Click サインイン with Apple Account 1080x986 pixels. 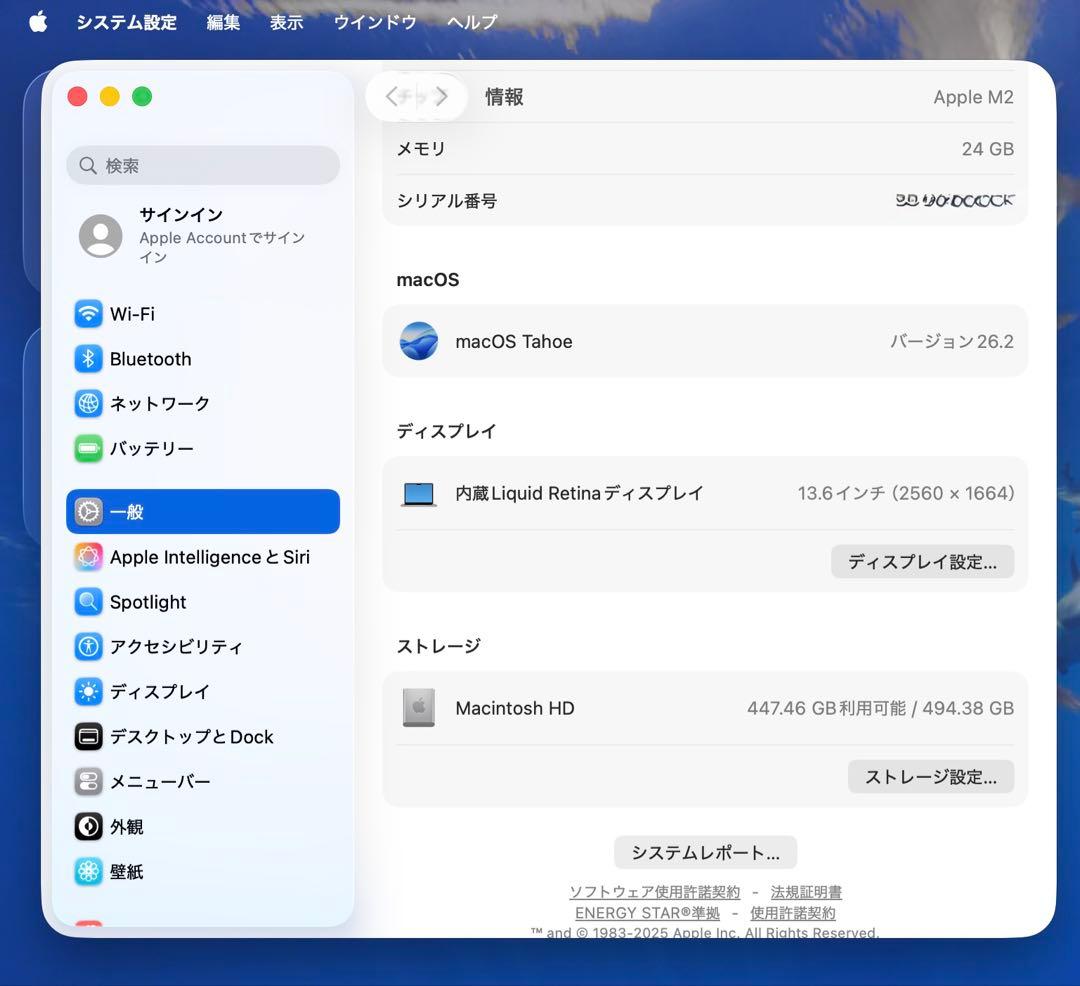coord(203,235)
